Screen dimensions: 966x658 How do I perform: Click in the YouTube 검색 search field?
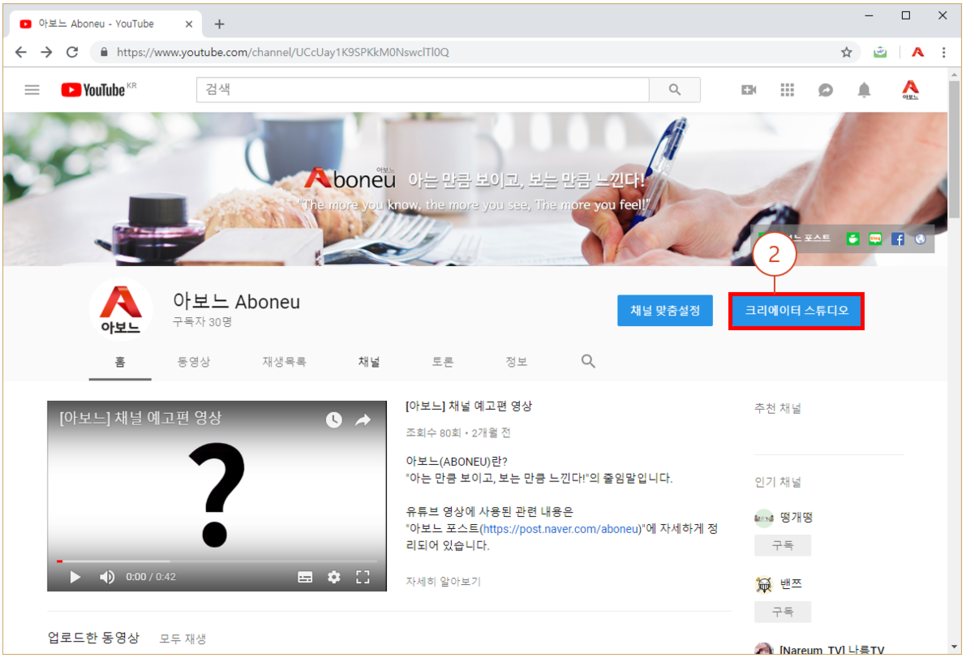423,90
